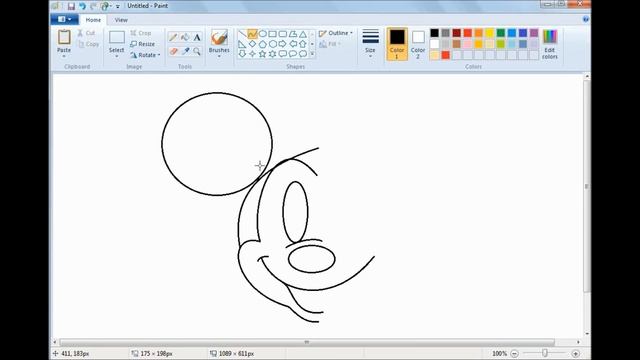
Task: Open the shape Outline dropdown
Action: [336, 33]
